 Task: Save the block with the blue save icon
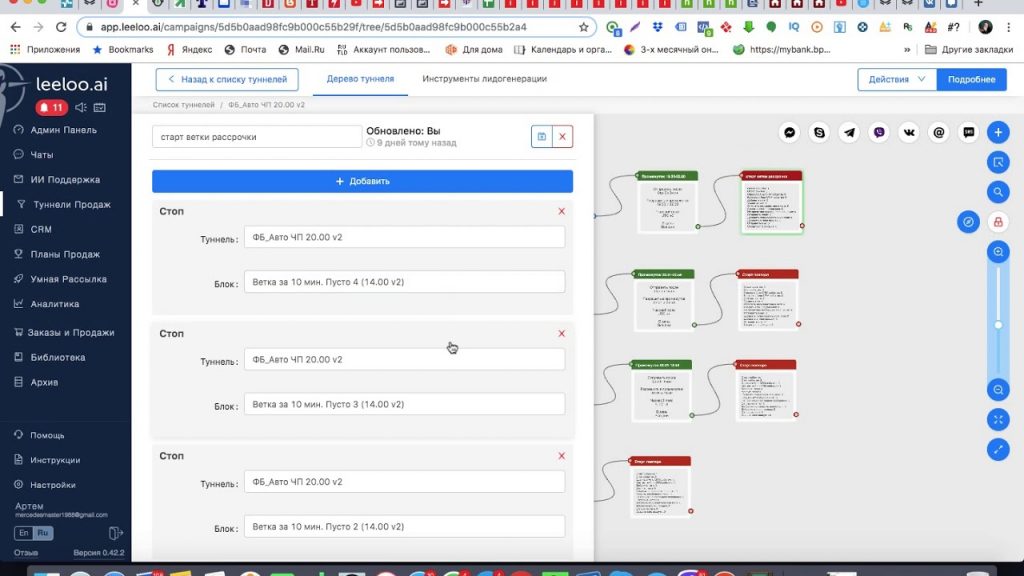point(541,136)
